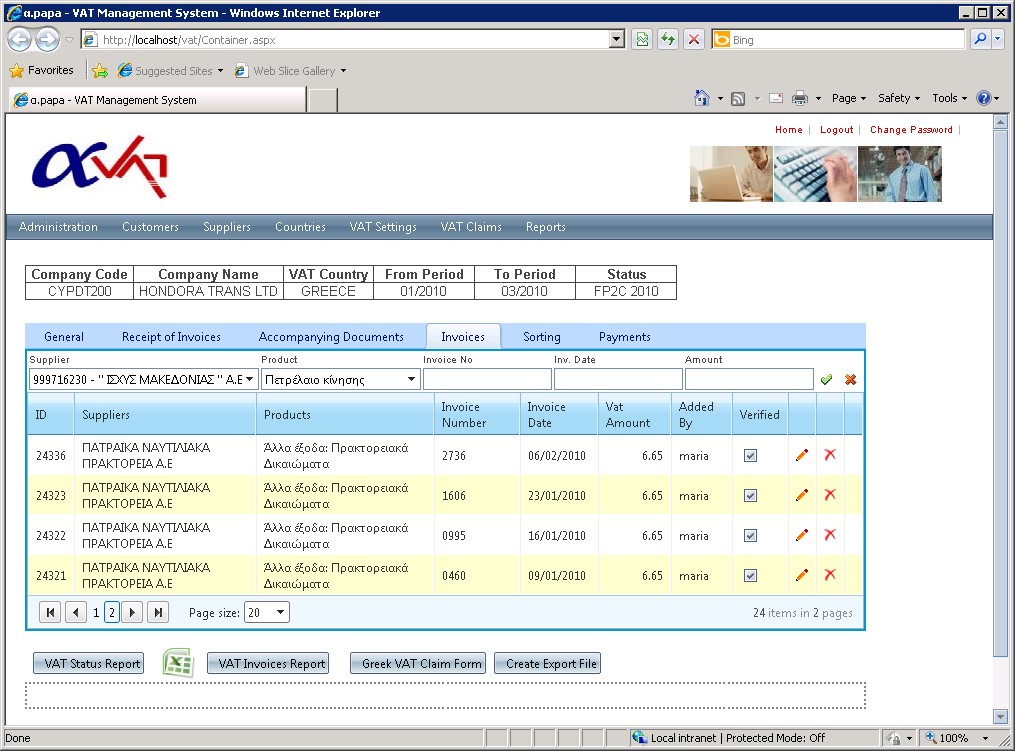Open the Administration menu

(x=58, y=227)
